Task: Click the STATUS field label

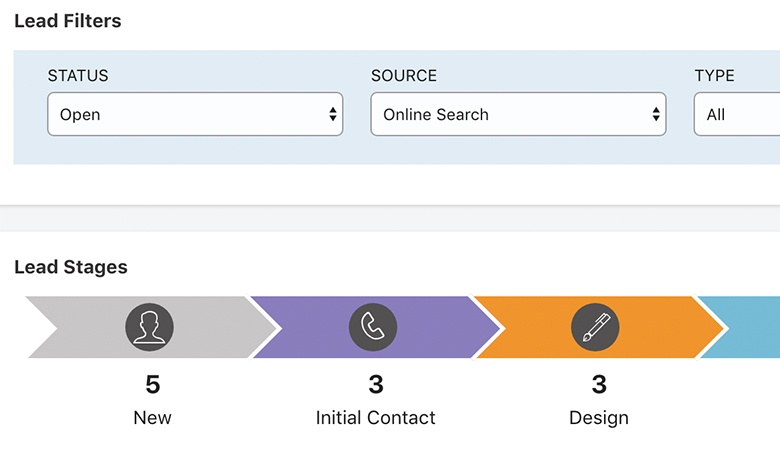Action: [78, 76]
